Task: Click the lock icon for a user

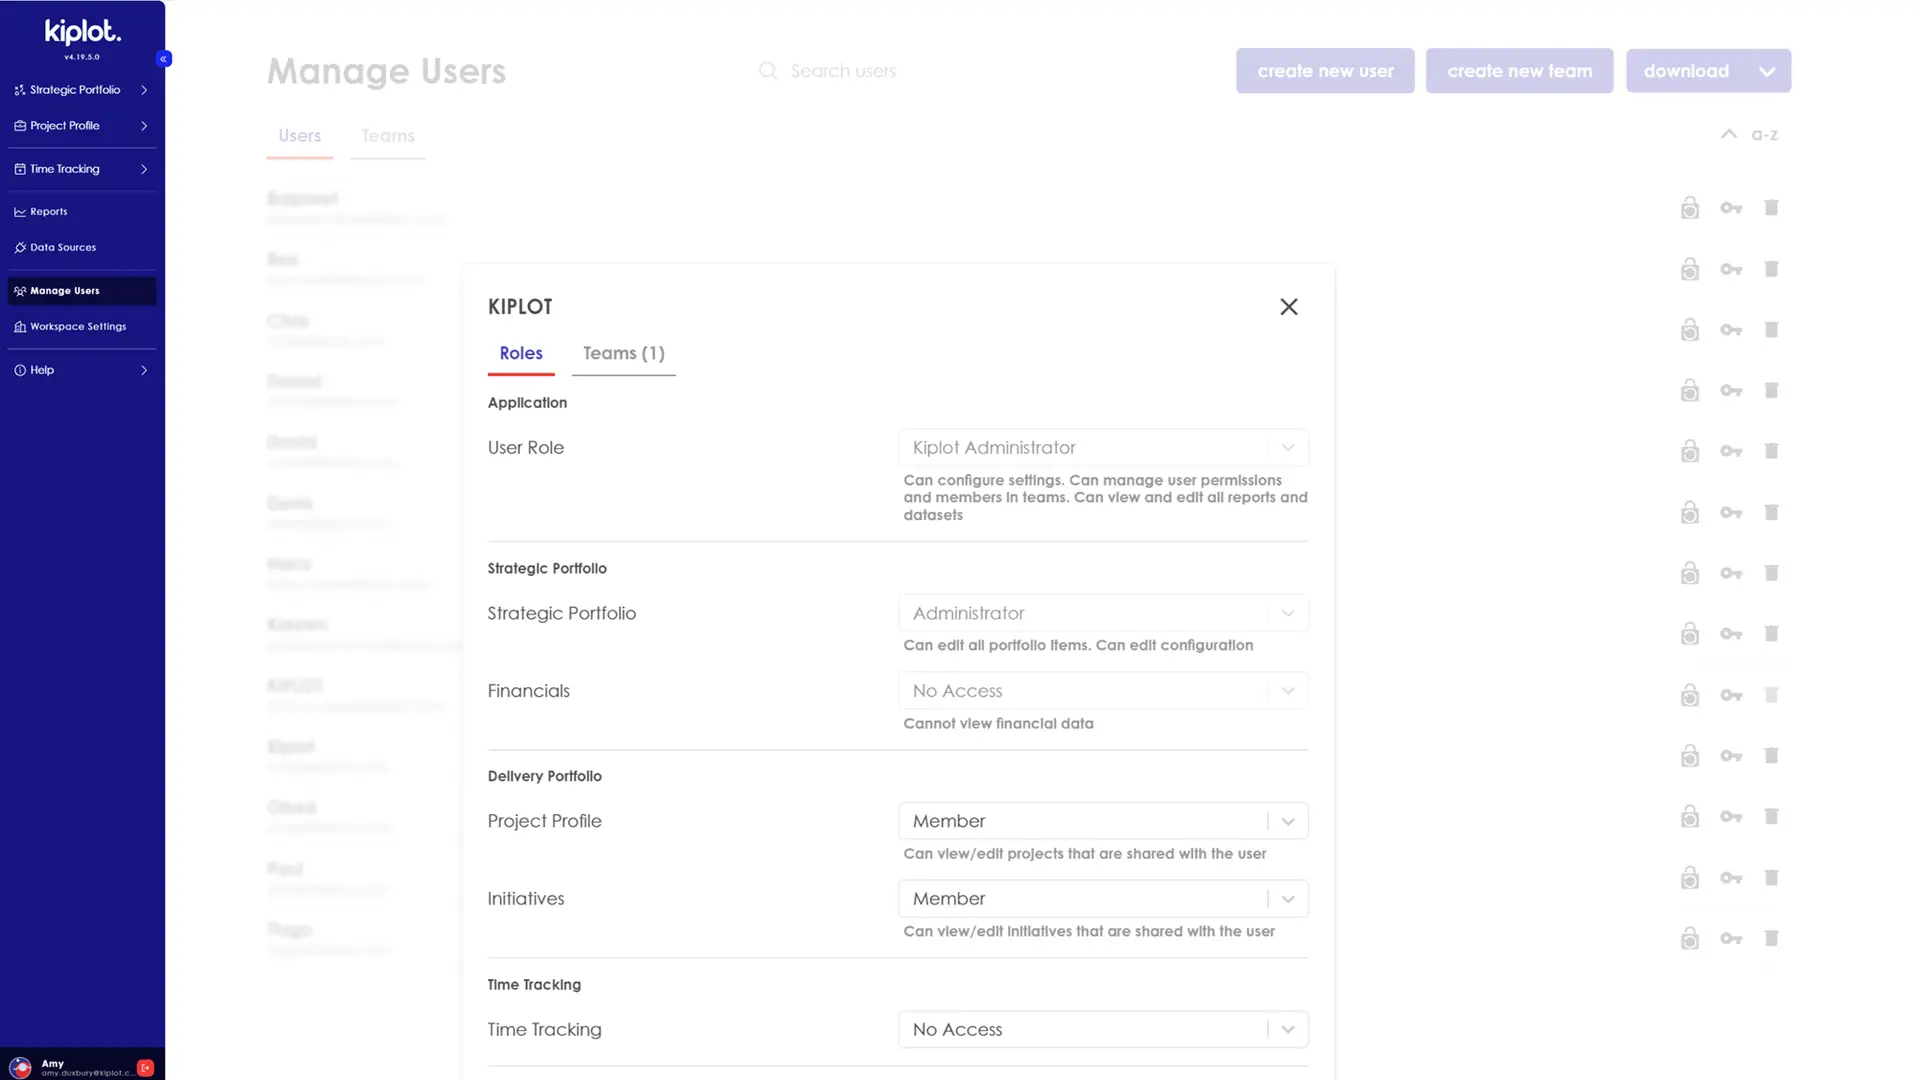Action: click(x=1689, y=207)
